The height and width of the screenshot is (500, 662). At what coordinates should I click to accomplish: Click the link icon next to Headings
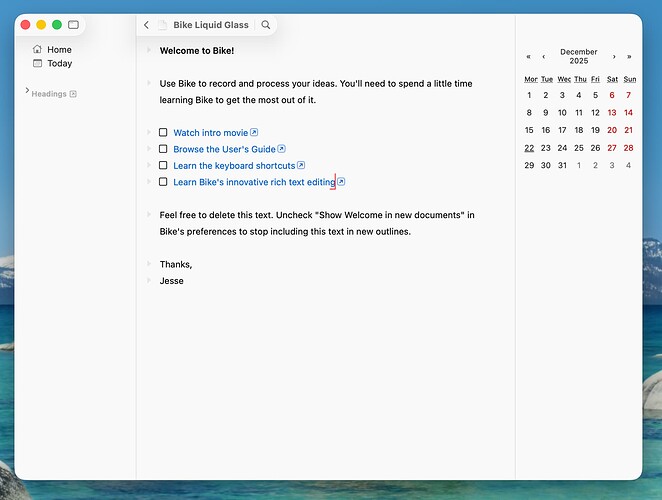73,94
